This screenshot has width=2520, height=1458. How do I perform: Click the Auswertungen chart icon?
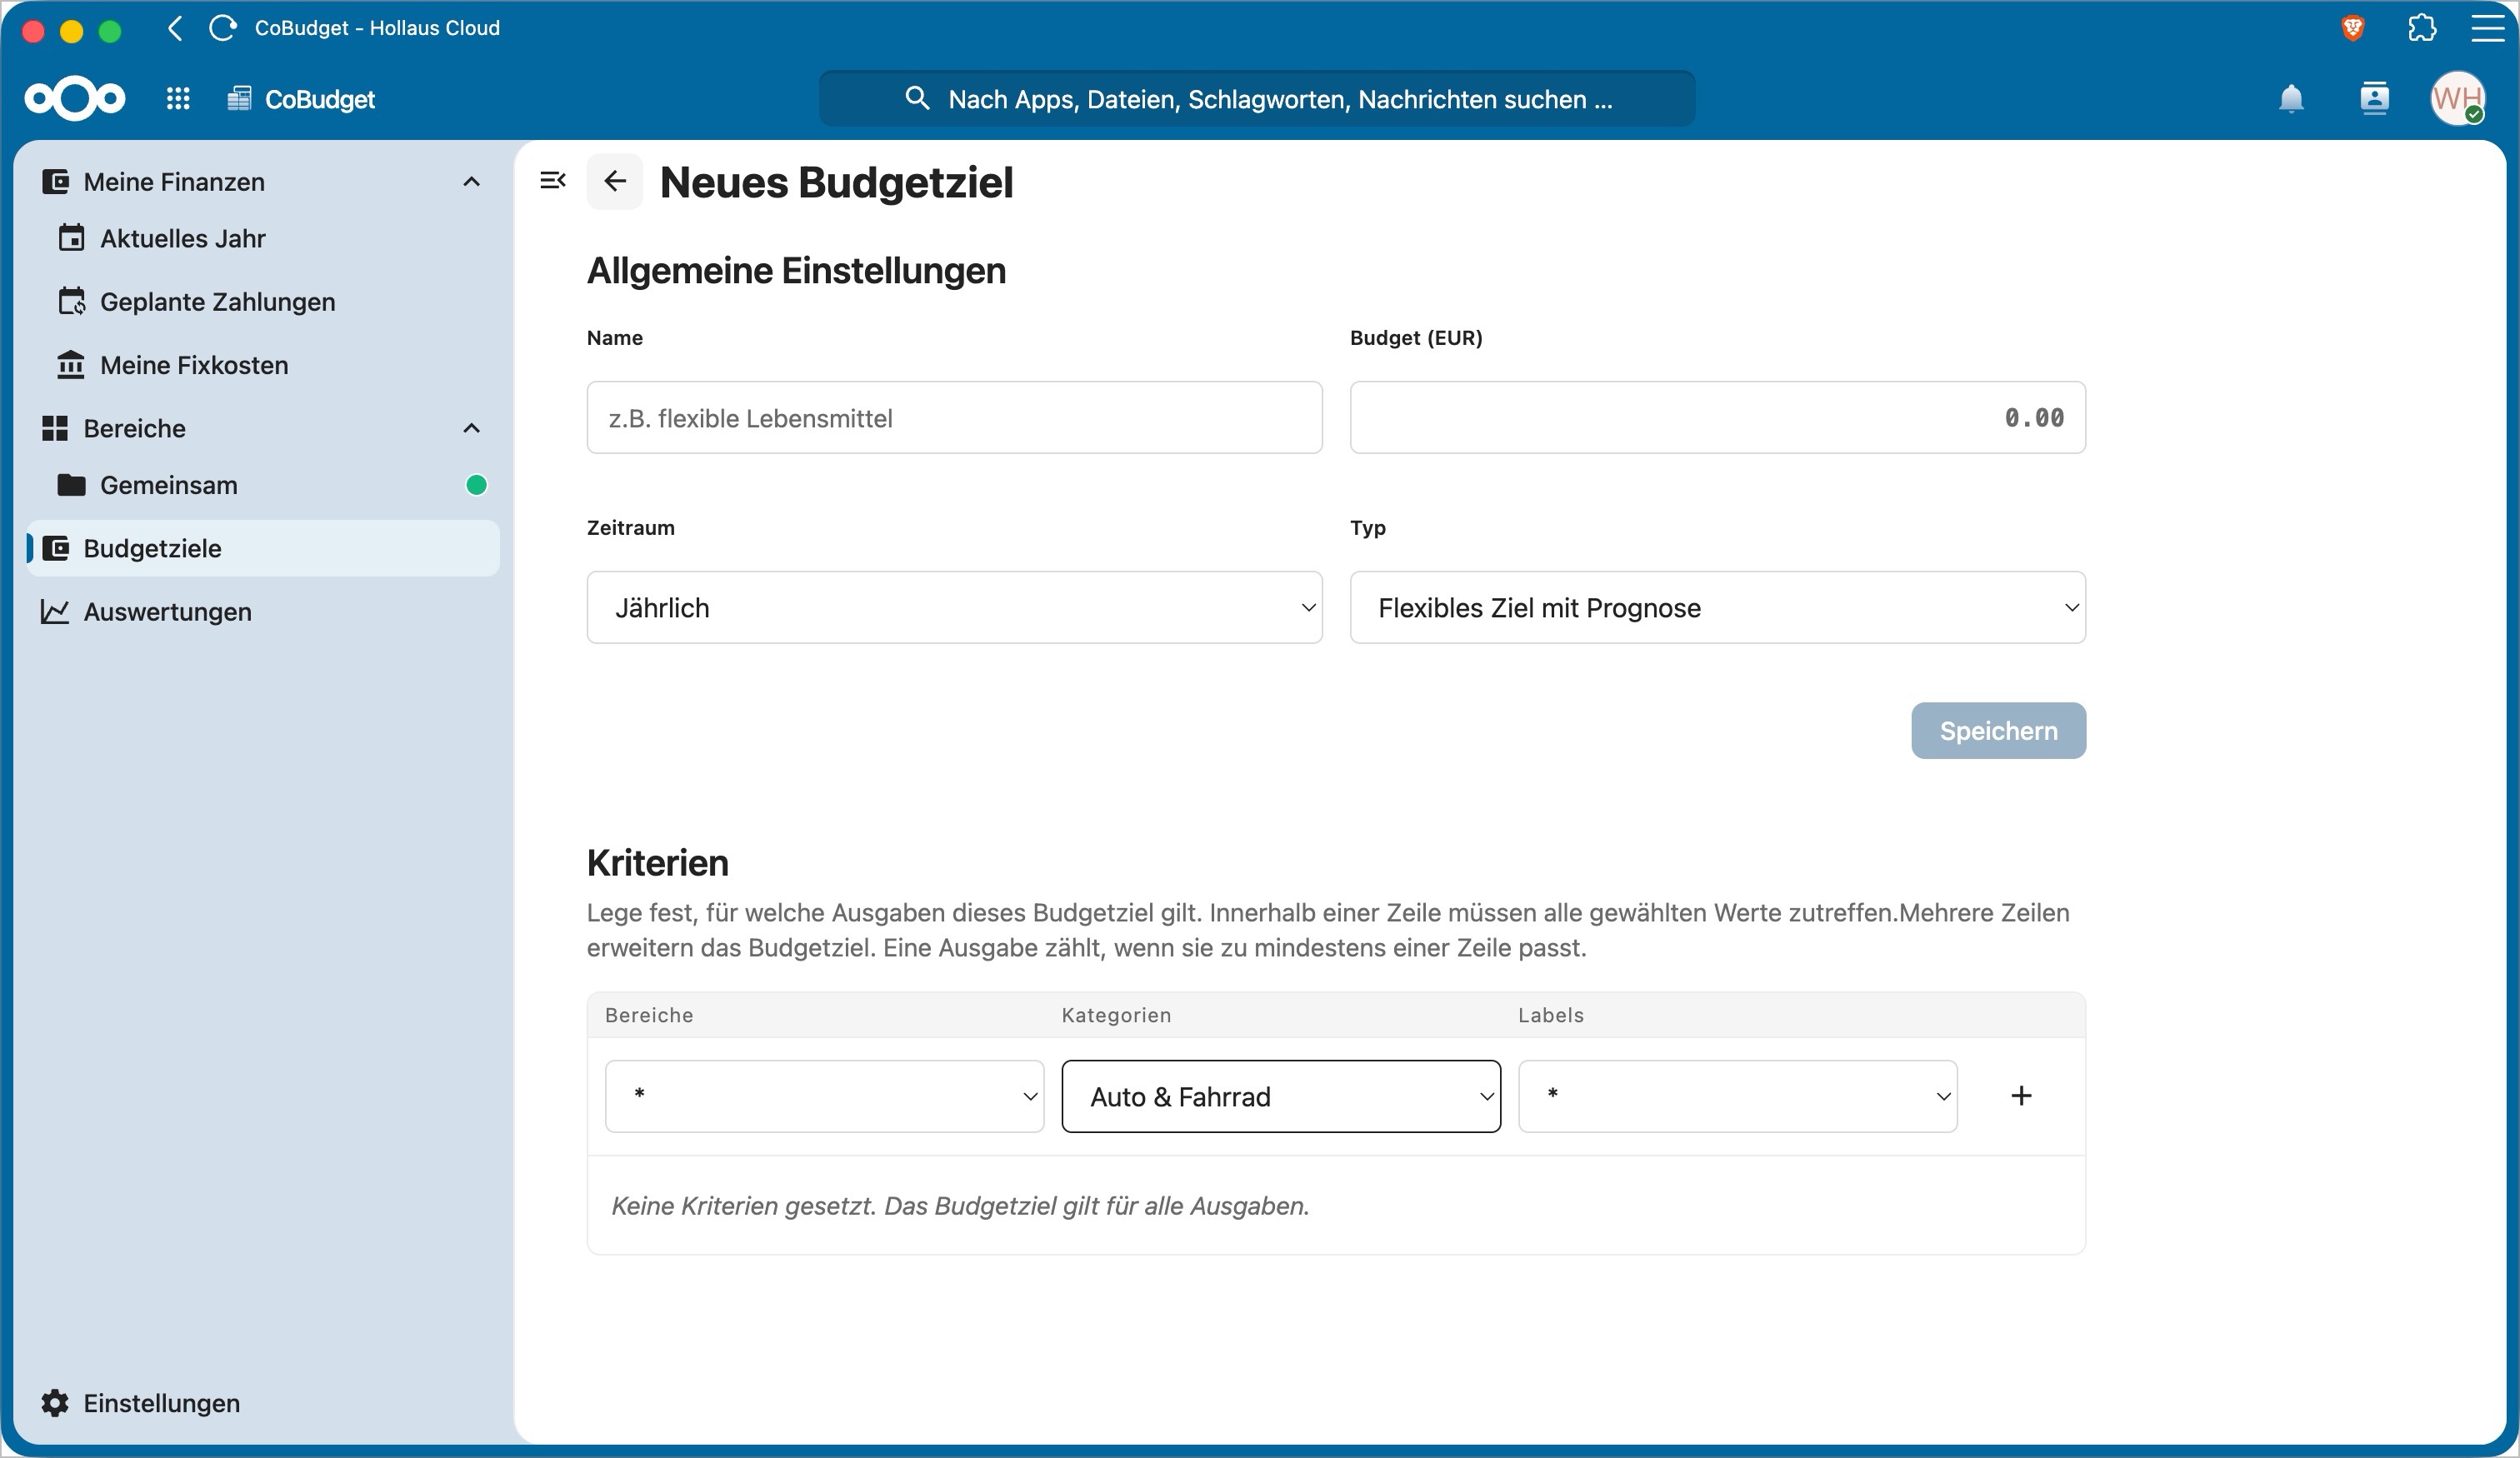pyautogui.click(x=55, y=611)
